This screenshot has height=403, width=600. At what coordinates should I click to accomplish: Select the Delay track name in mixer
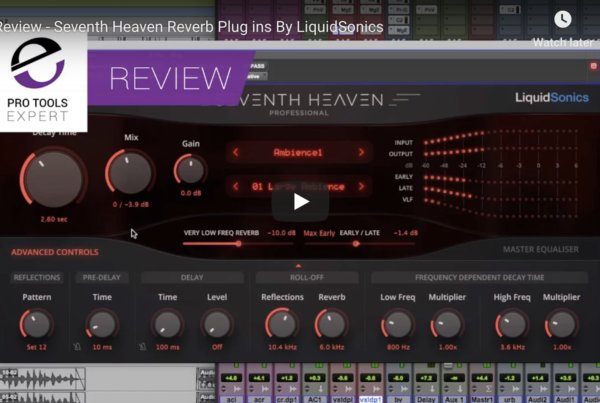click(426, 399)
